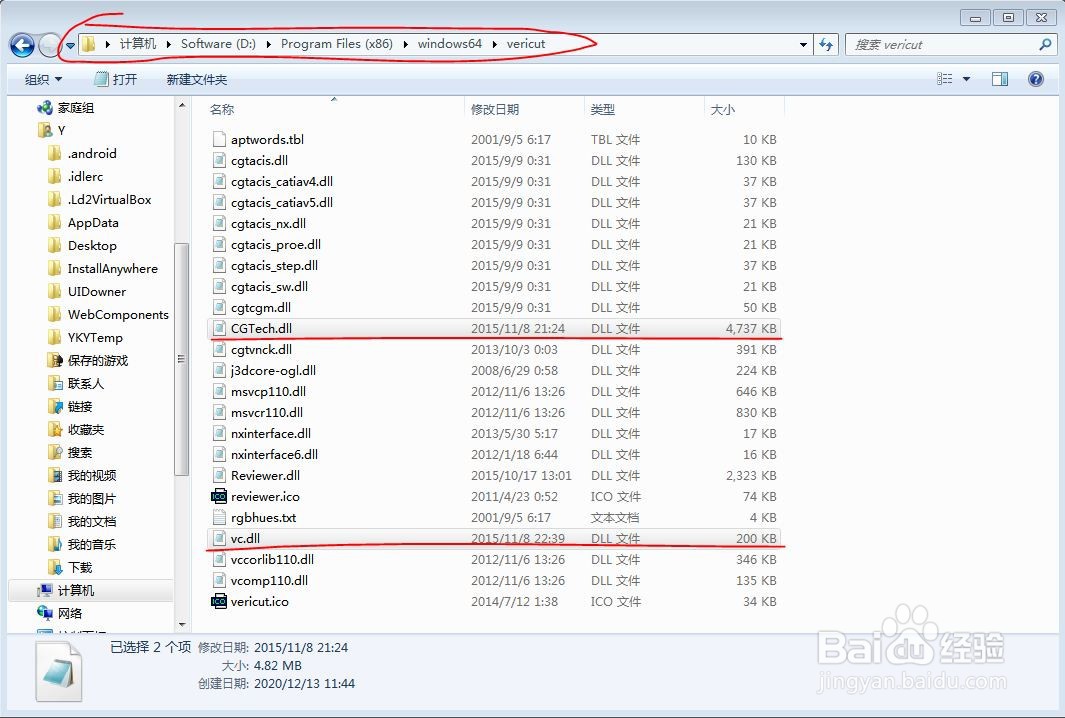The image size is (1065, 718).
Task: Select the cgtacis_nx.dll file icon
Action: click(x=219, y=223)
